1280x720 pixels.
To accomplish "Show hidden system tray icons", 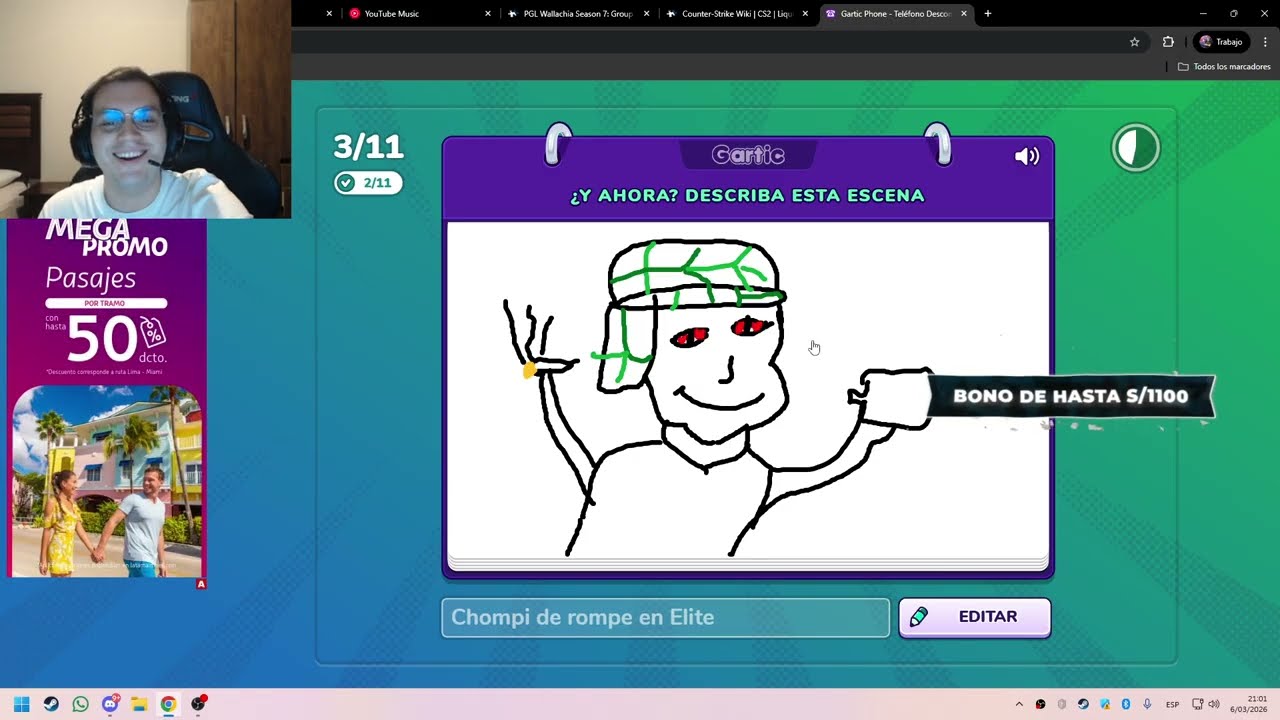I will (1019, 704).
